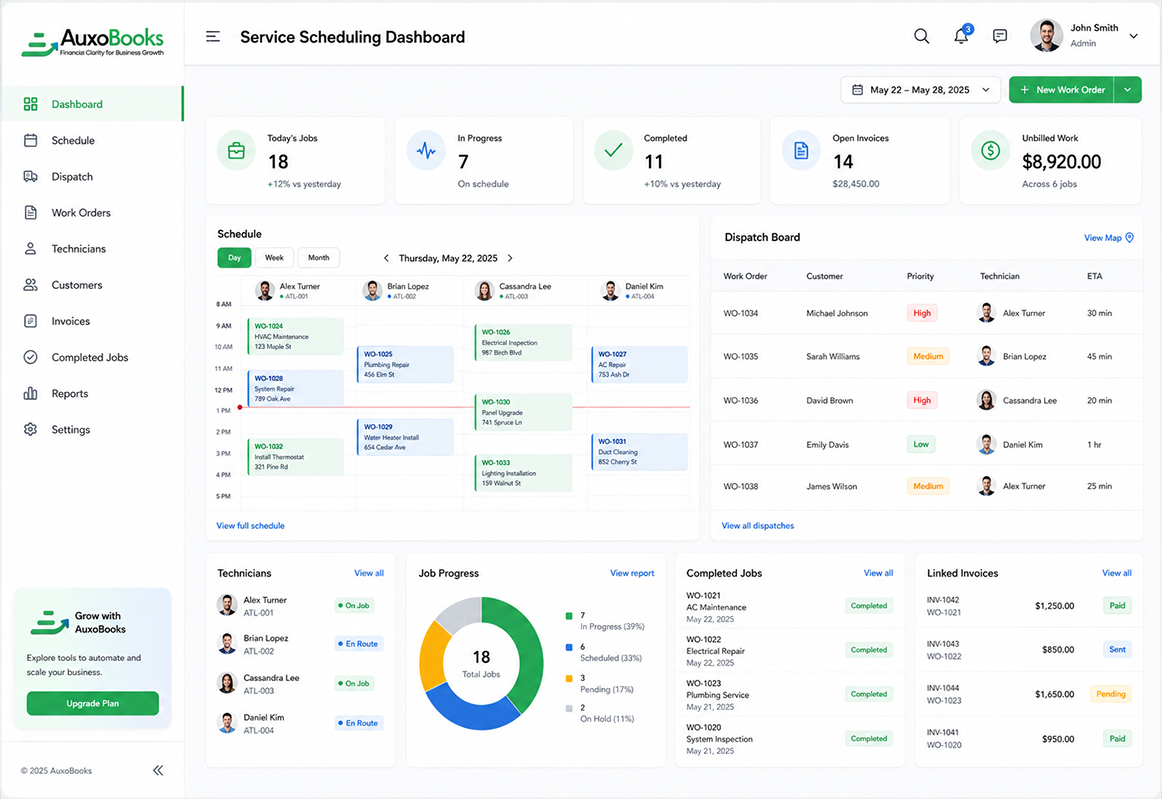This screenshot has height=799, width=1162.
Task: Click the Technicians person icon in sidebar
Action: (30, 248)
